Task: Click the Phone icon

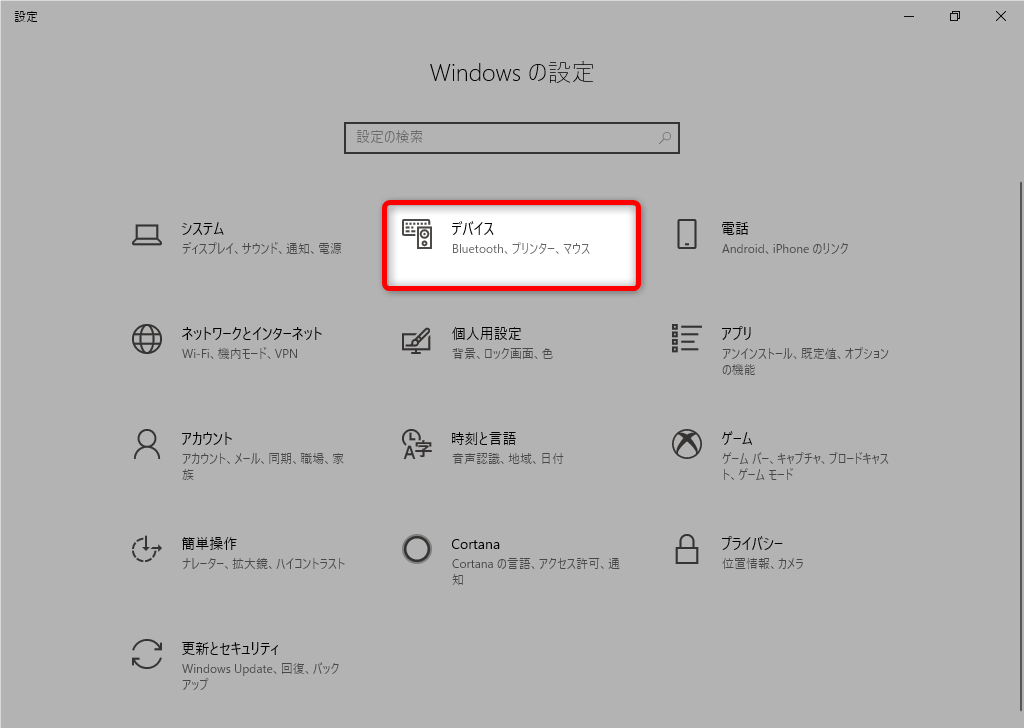Action: coord(686,235)
